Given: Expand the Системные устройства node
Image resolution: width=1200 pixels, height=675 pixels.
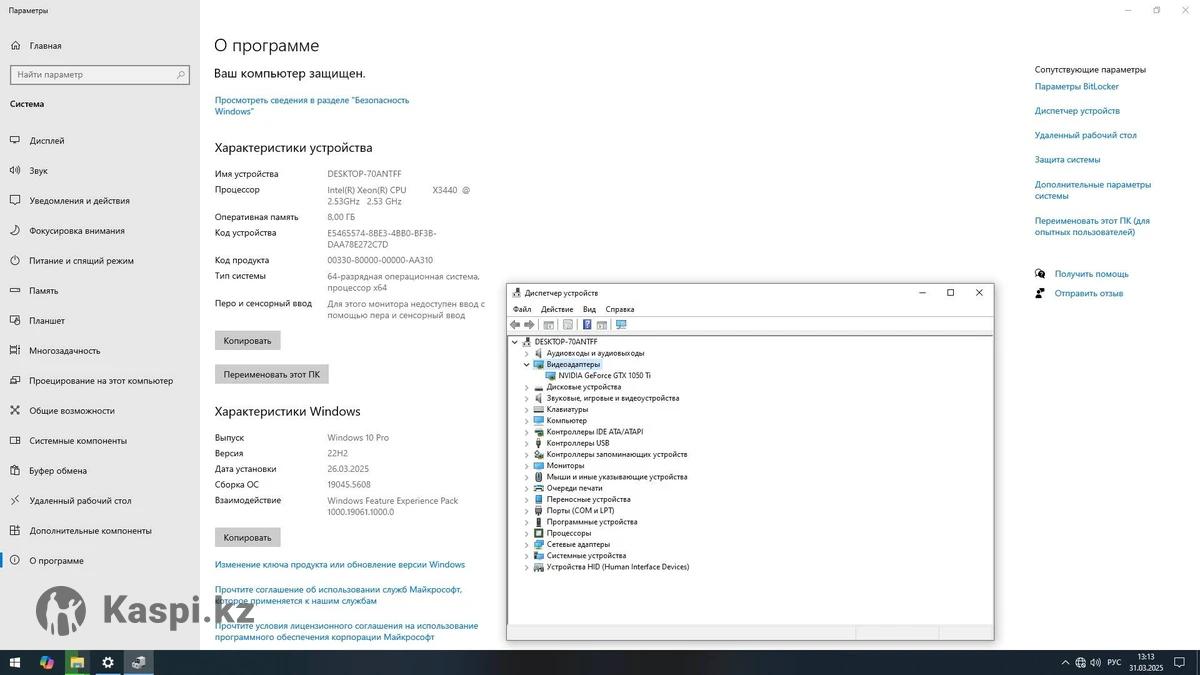Looking at the screenshot, I should pyautogui.click(x=527, y=556).
